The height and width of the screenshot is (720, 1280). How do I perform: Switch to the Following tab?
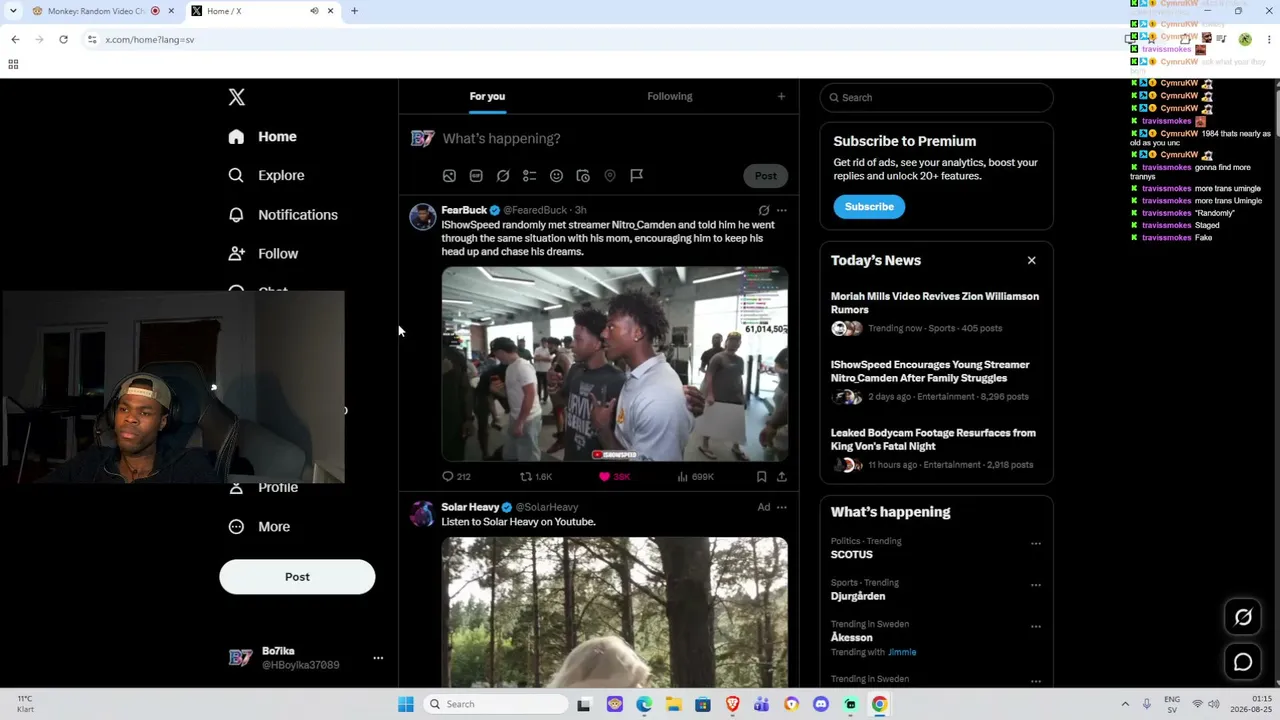pyautogui.click(x=670, y=96)
